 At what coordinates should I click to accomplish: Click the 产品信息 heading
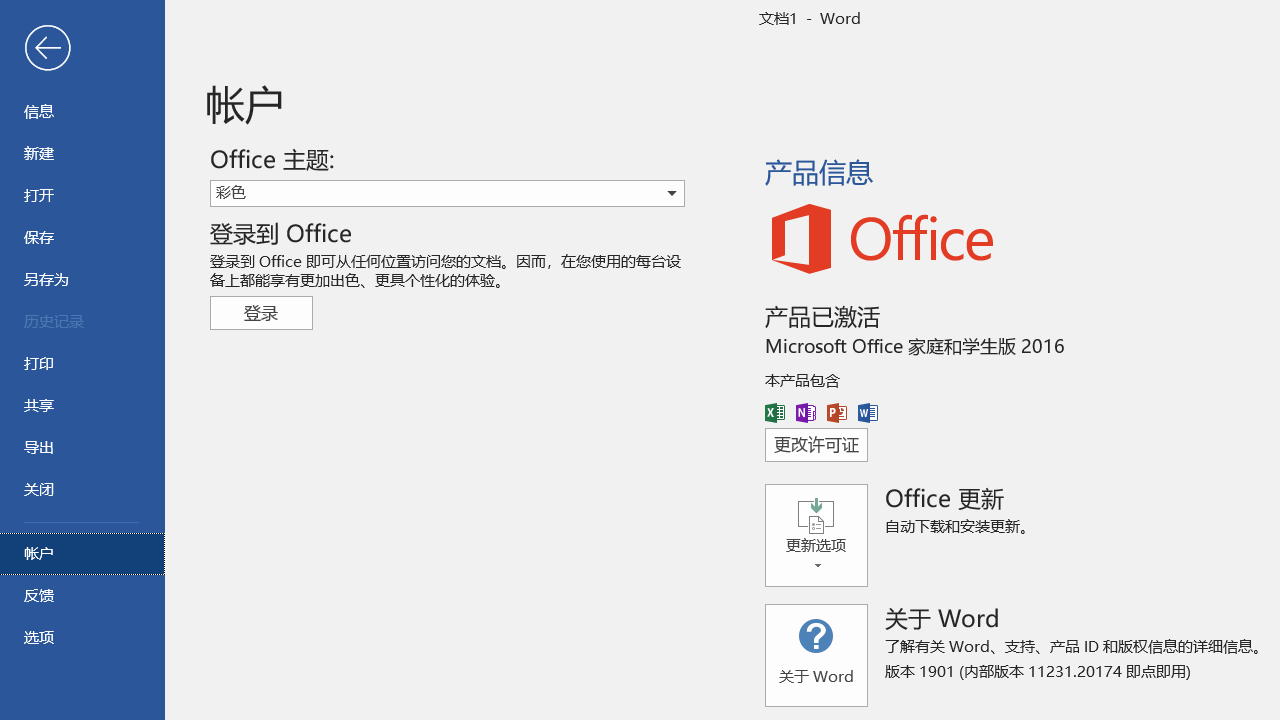pyautogui.click(x=819, y=173)
